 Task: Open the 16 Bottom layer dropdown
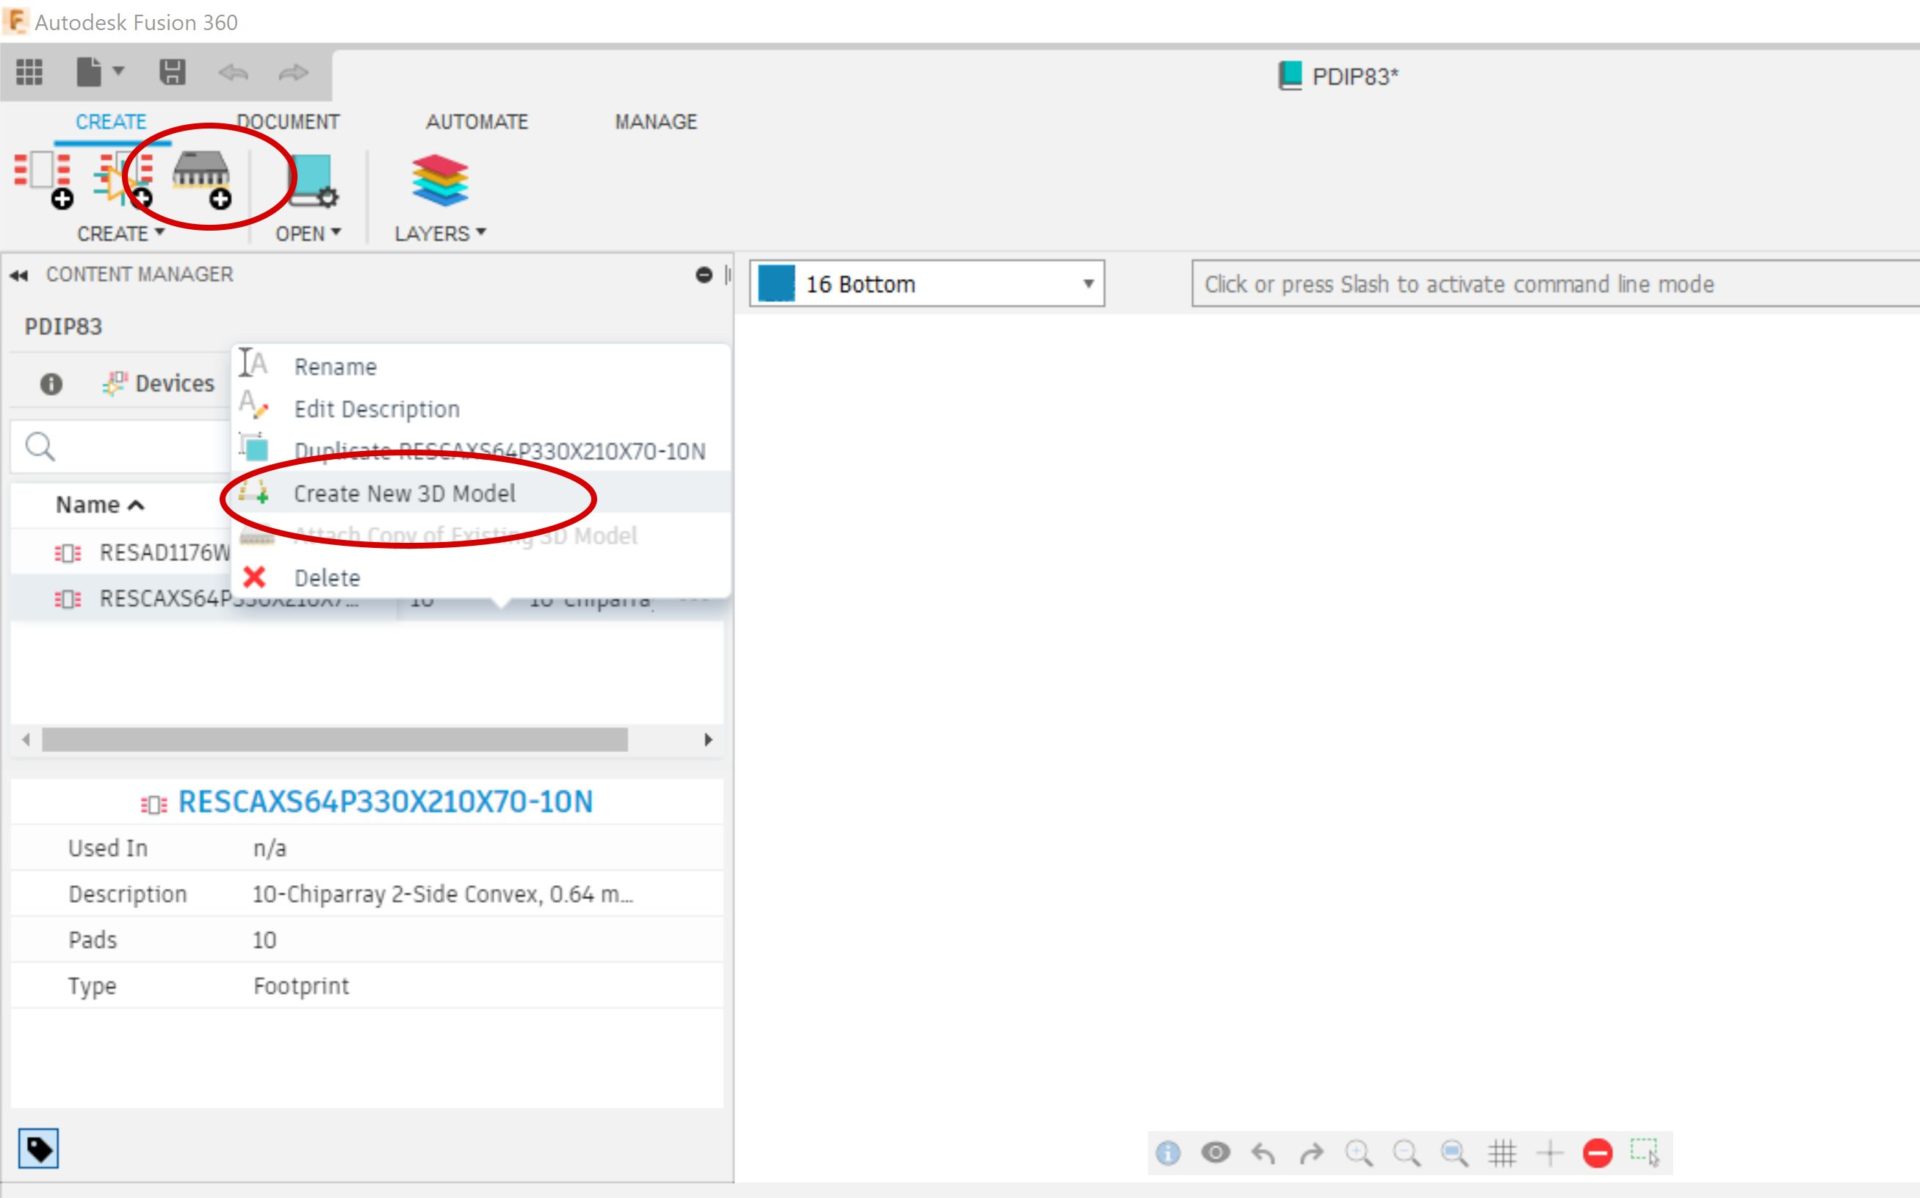[x=1087, y=284]
